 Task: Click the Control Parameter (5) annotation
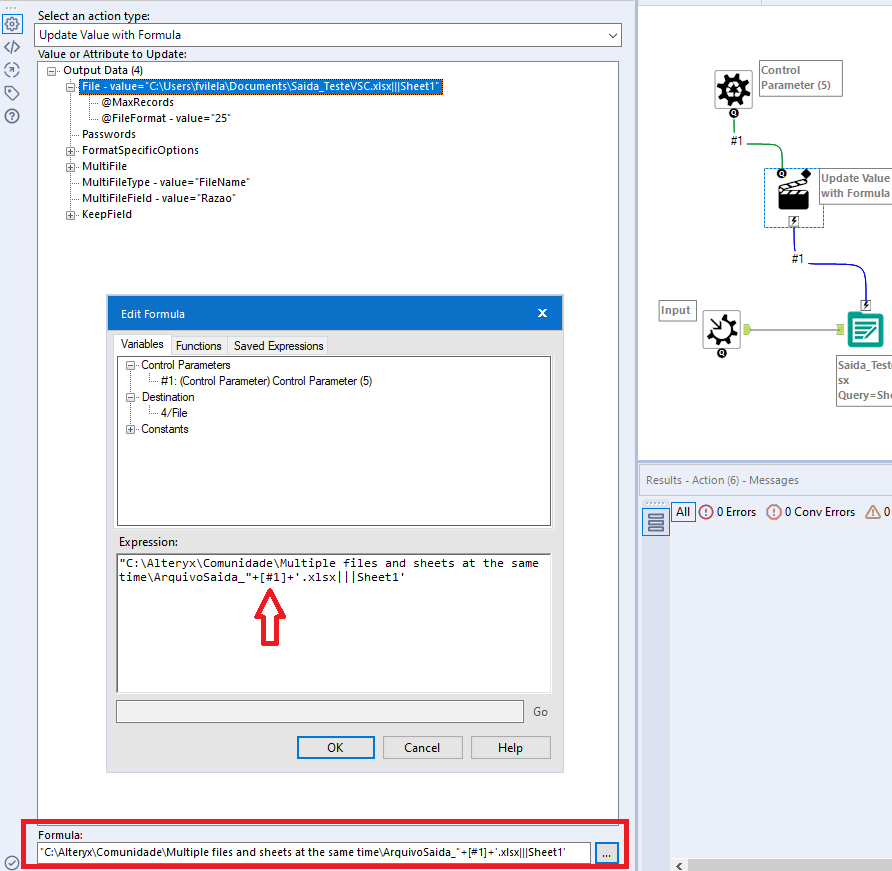coord(800,78)
